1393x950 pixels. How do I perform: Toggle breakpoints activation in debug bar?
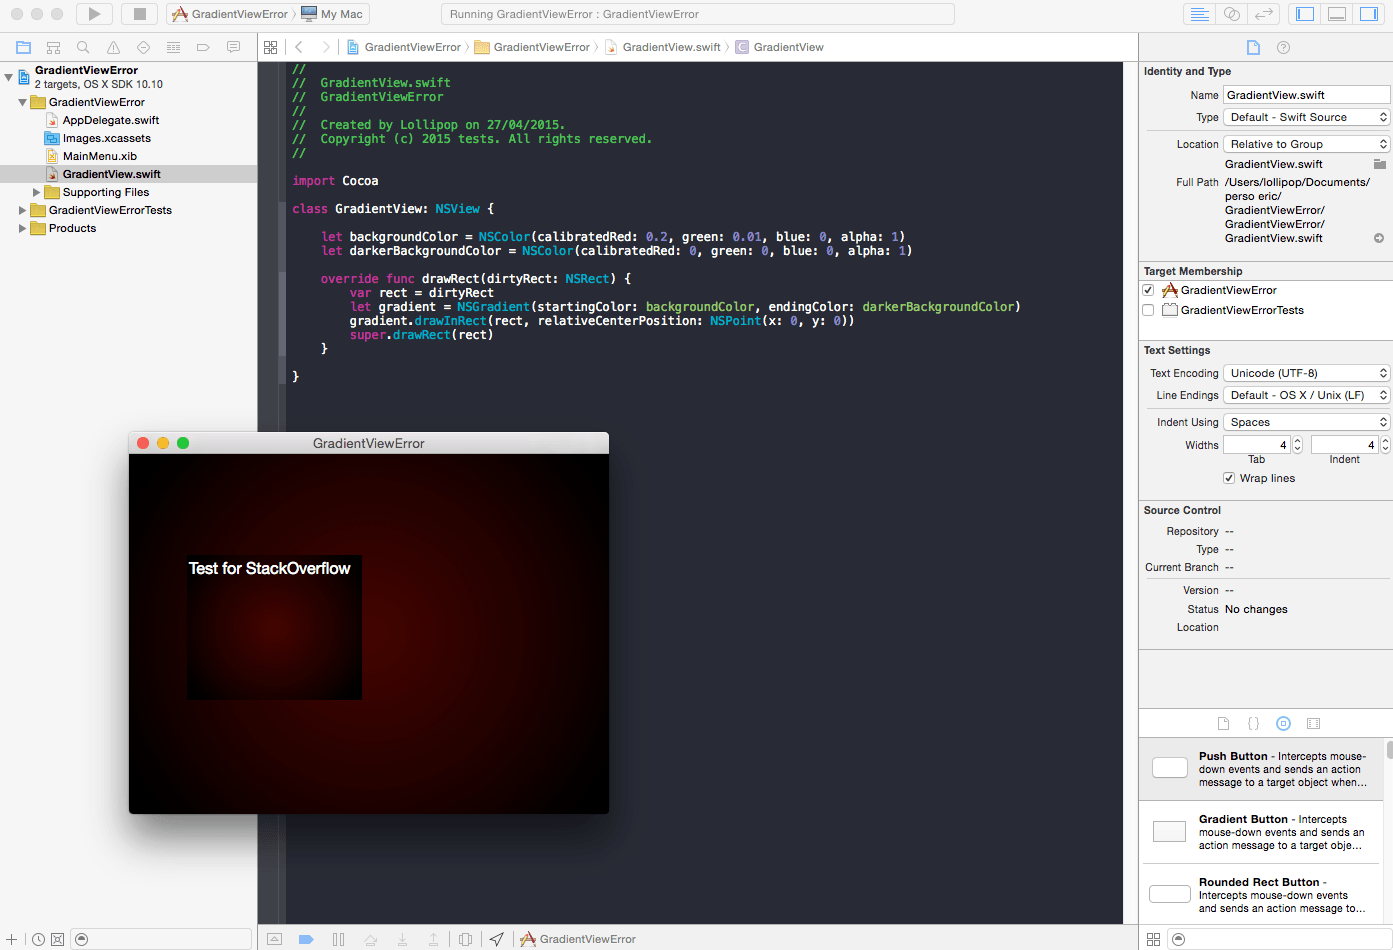306,939
